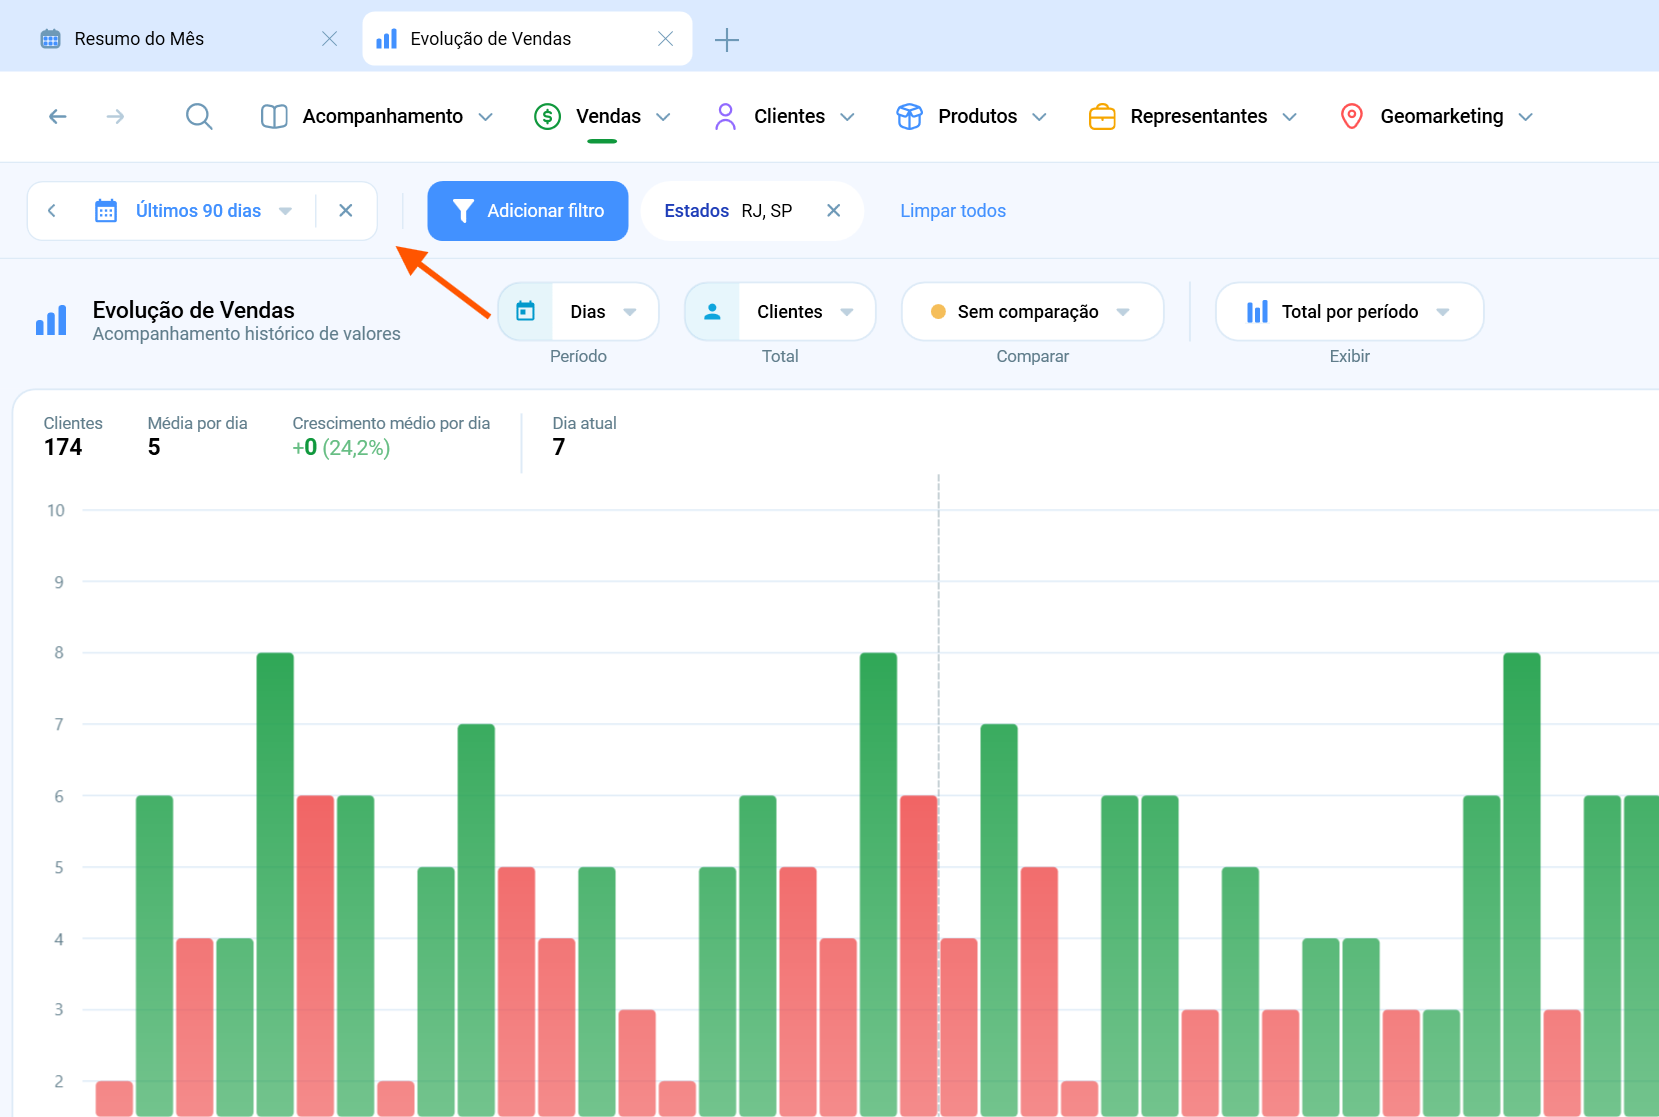Expand the Produtos chevron

pyautogui.click(x=1040, y=117)
